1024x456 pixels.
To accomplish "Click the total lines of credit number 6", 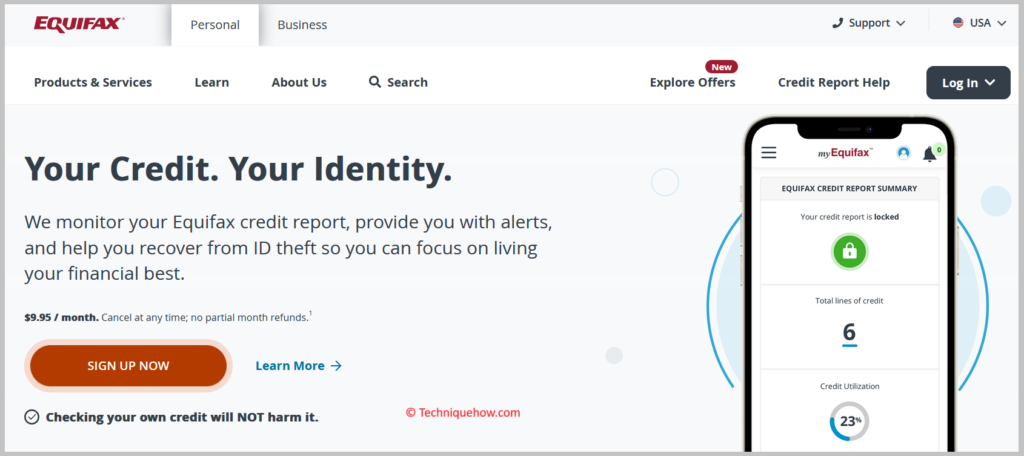I will pos(849,333).
